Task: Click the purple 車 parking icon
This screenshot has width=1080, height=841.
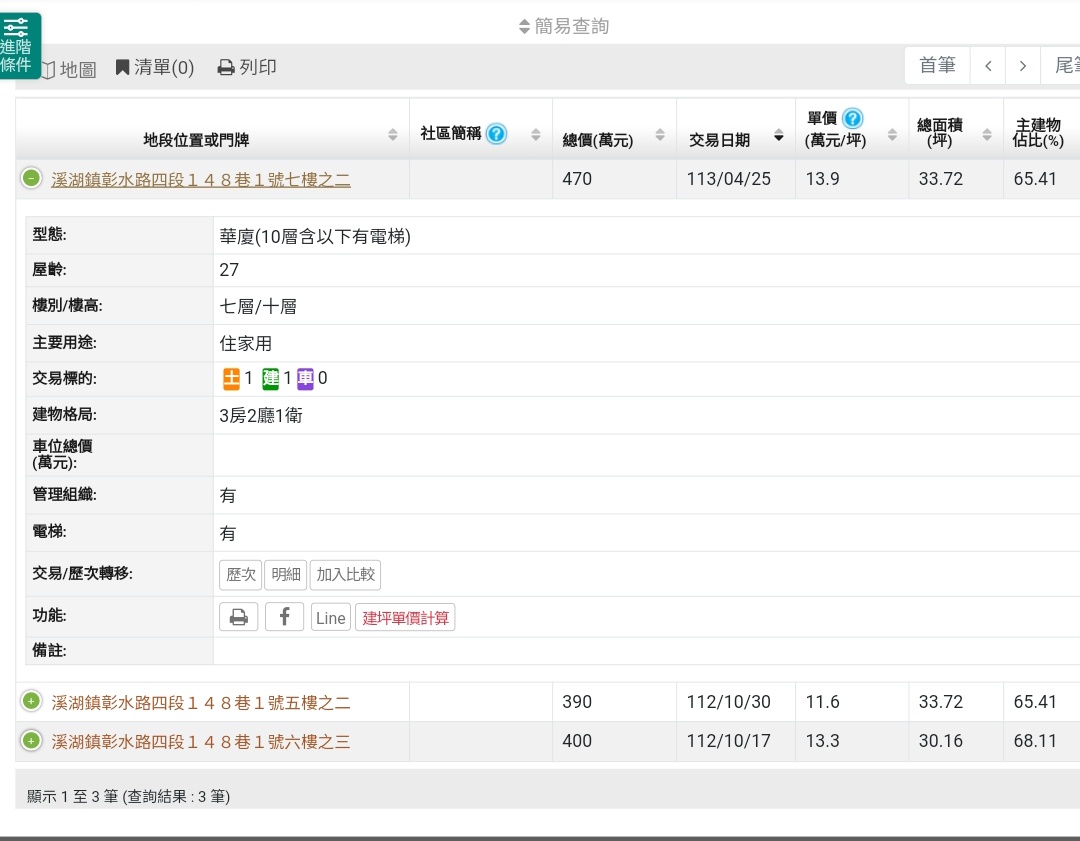Action: pos(305,378)
